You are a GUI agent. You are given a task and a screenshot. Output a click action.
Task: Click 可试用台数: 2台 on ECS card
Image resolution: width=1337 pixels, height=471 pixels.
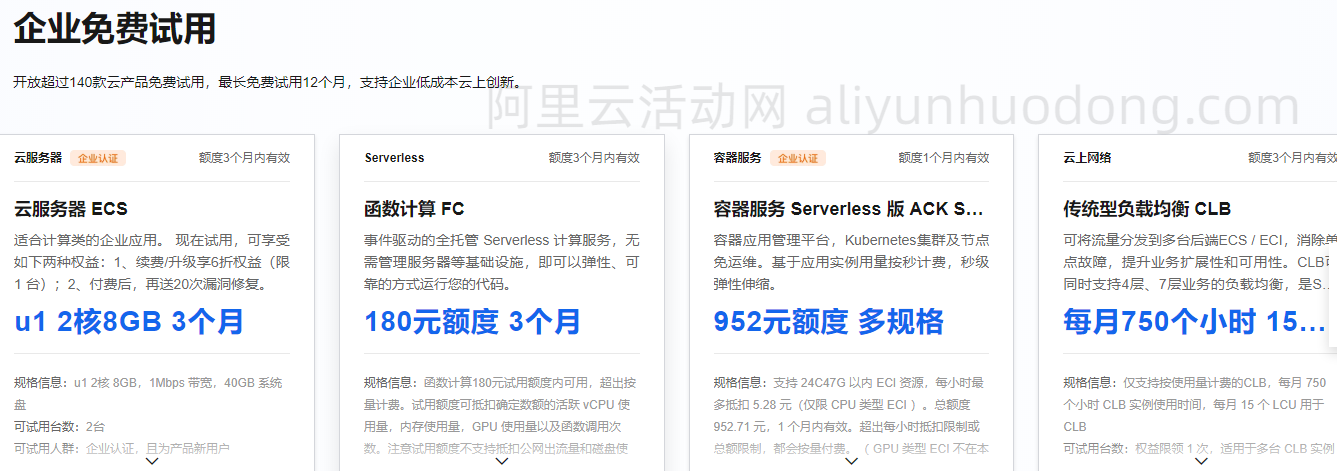click(59, 426)
